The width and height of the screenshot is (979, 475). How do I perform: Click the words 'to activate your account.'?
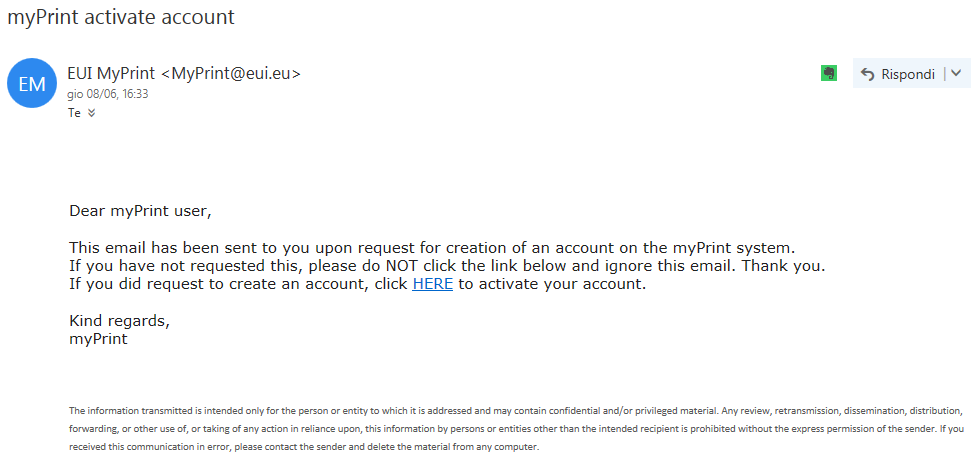tap(552, 284)
